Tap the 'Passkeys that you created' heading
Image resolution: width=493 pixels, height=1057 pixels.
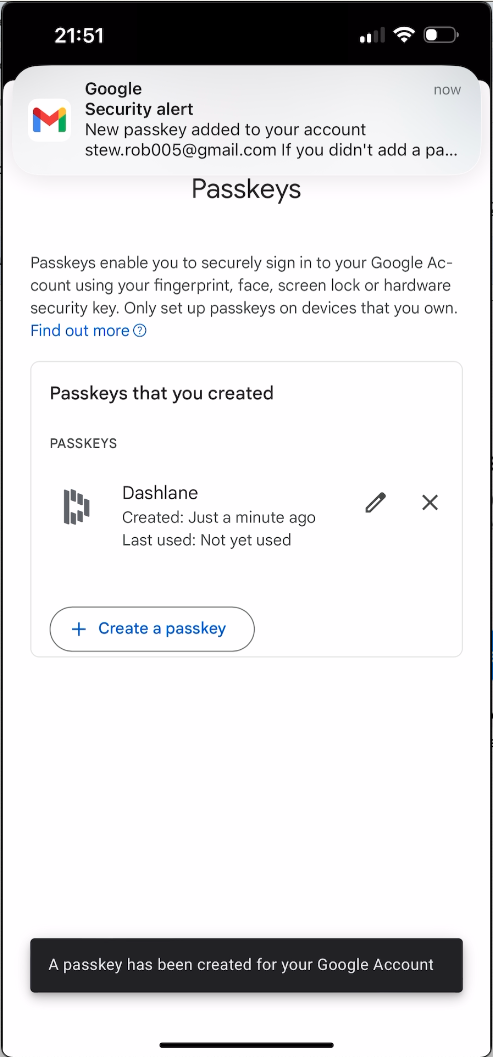[x=162, y=393]
